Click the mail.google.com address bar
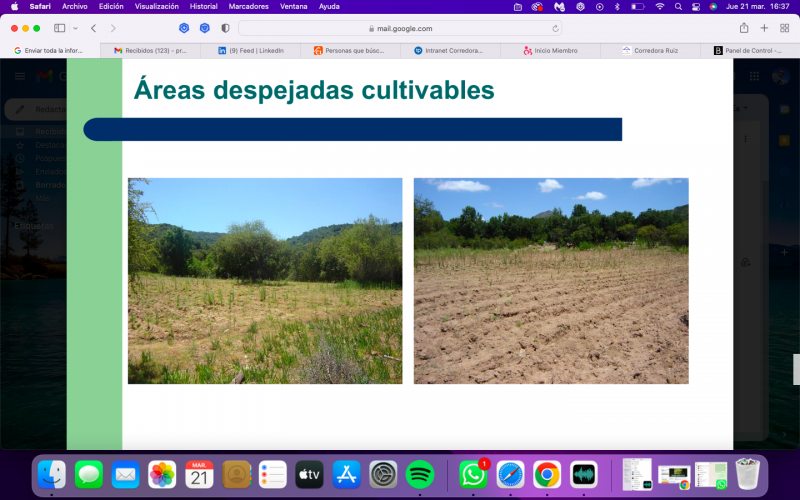 pyautogui.click(x=400, y=29)
